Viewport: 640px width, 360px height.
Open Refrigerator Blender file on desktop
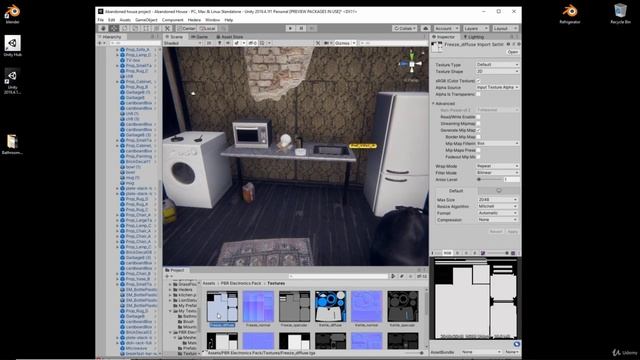(570, 13)
